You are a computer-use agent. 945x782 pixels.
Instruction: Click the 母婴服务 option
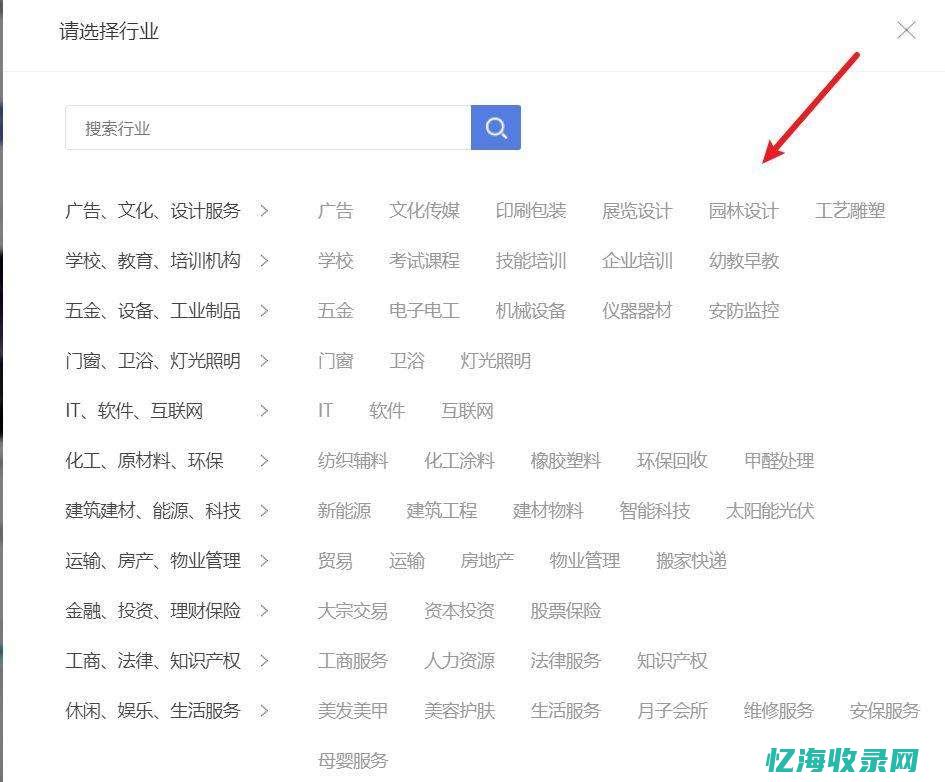(352, 760)
